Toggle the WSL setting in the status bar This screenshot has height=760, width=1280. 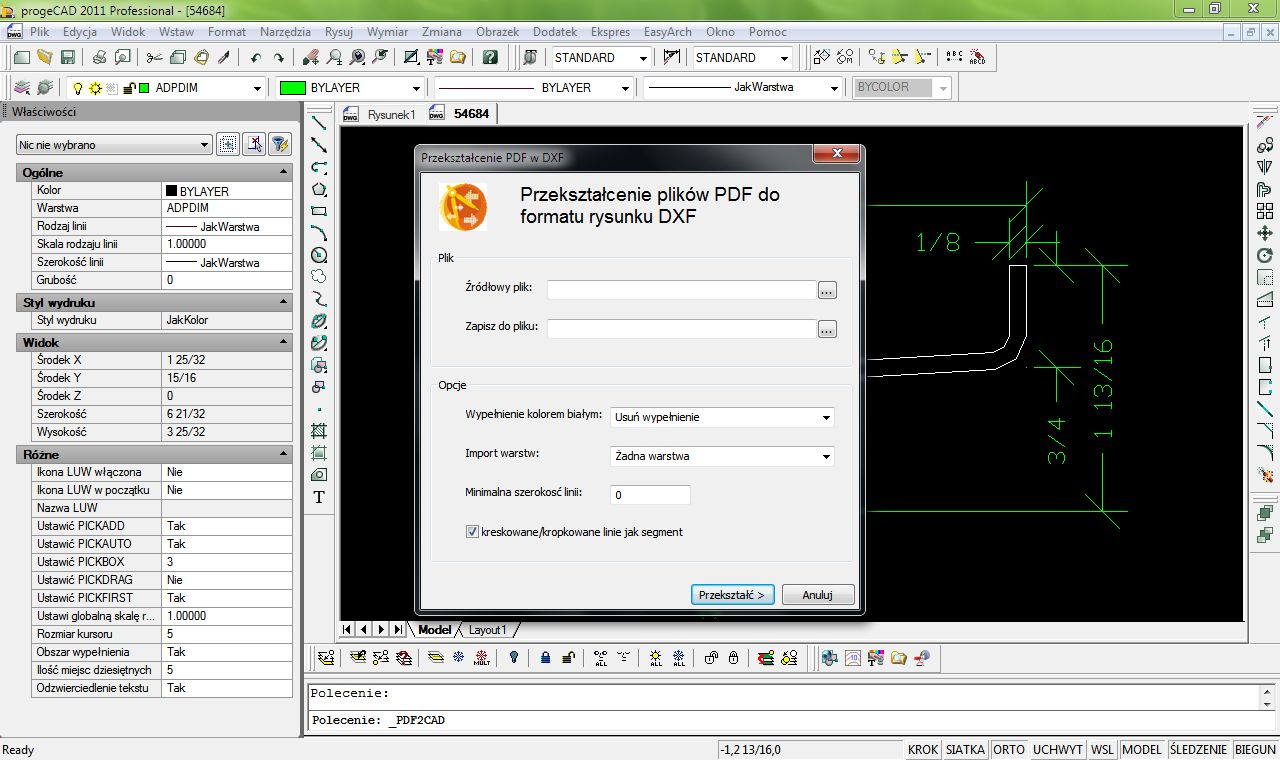pos(1103,749)
